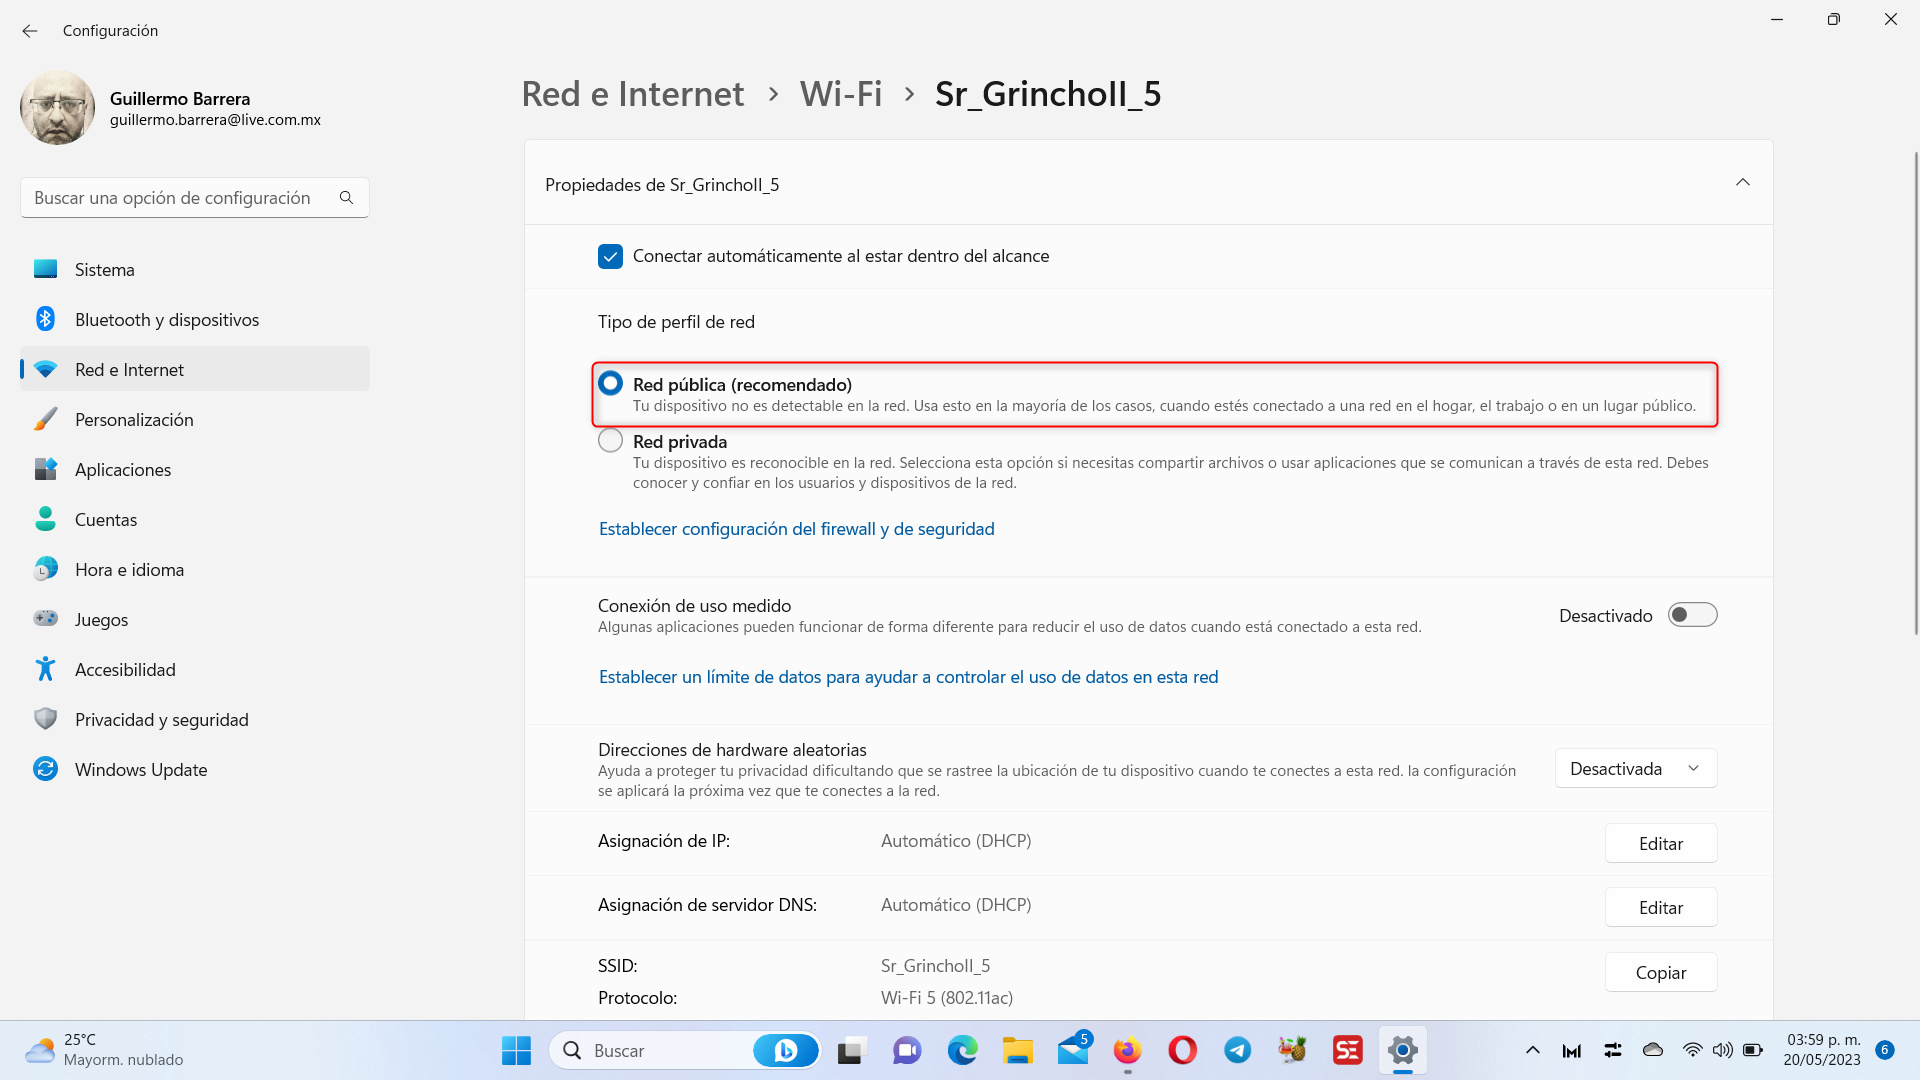Open Bluetooth y dispositivos settings

[167, 320]
